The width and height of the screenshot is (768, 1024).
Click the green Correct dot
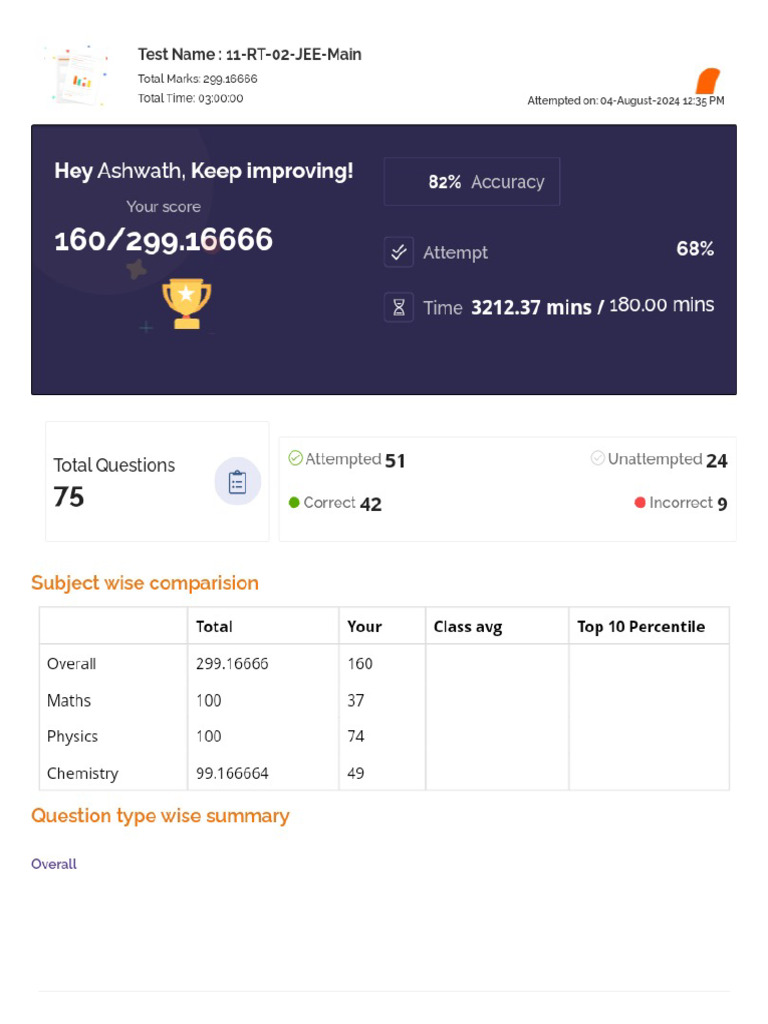click(x=294, y=502)
